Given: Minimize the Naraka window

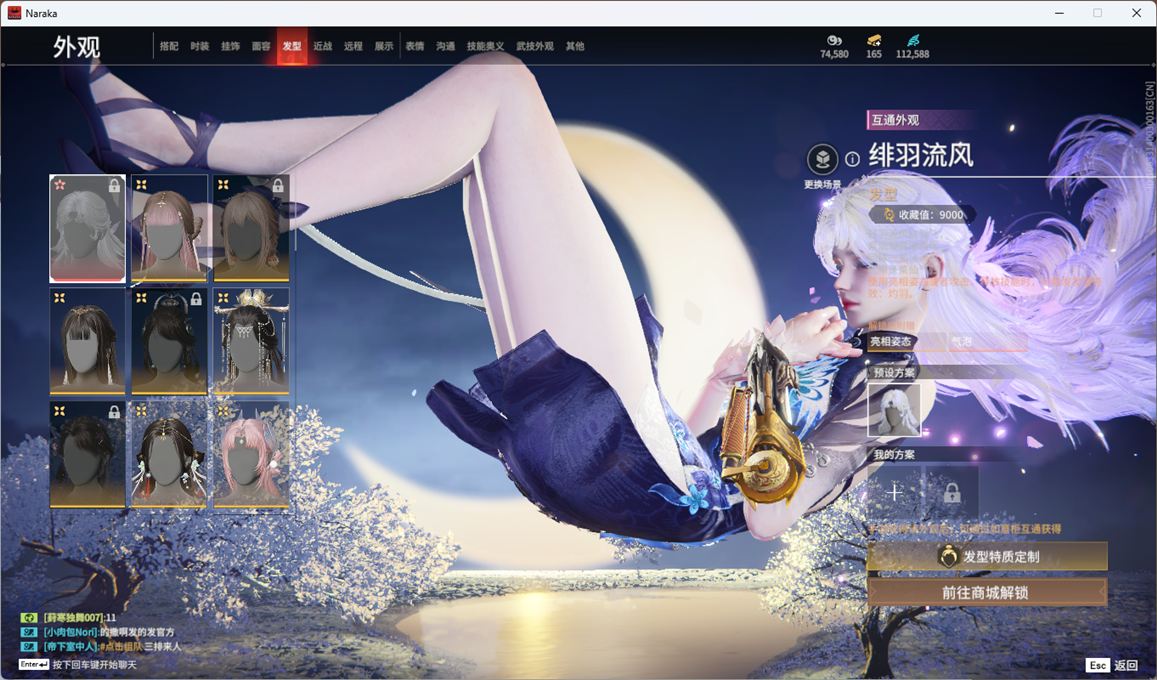Looking at the screenshot, I should (x=1060, y=13).
